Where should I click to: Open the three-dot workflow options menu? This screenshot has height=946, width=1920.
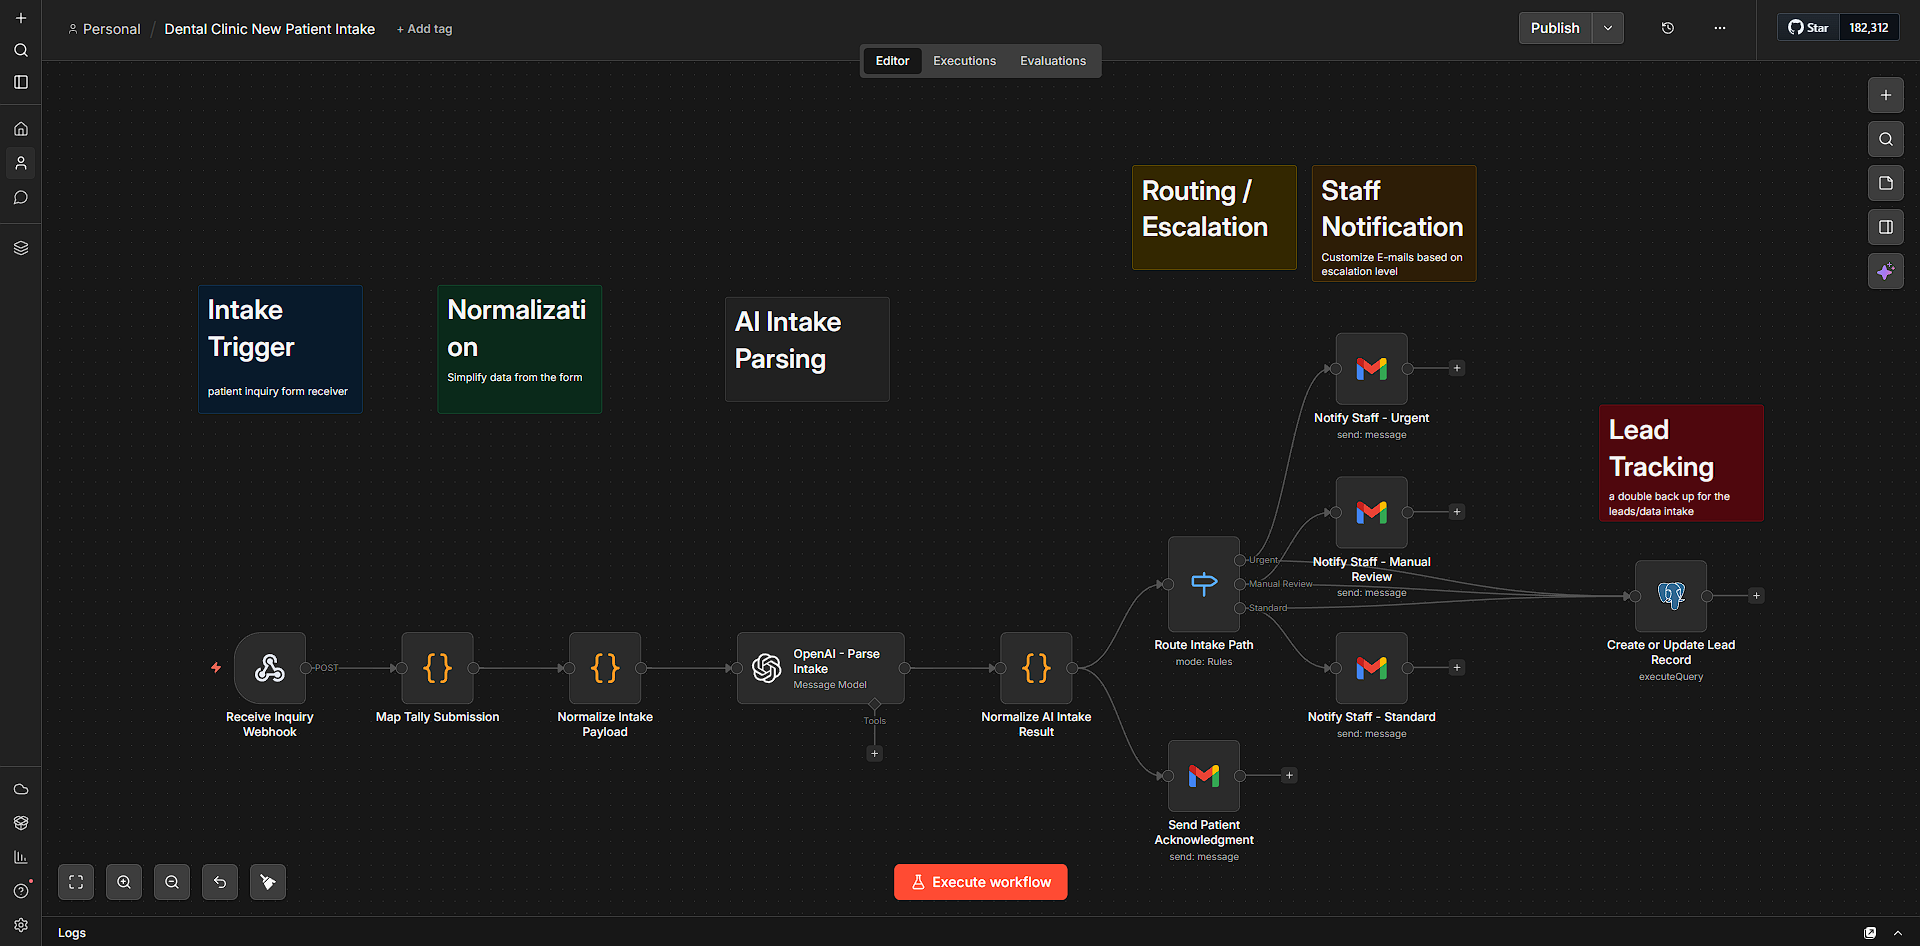tap(1719, 28)
